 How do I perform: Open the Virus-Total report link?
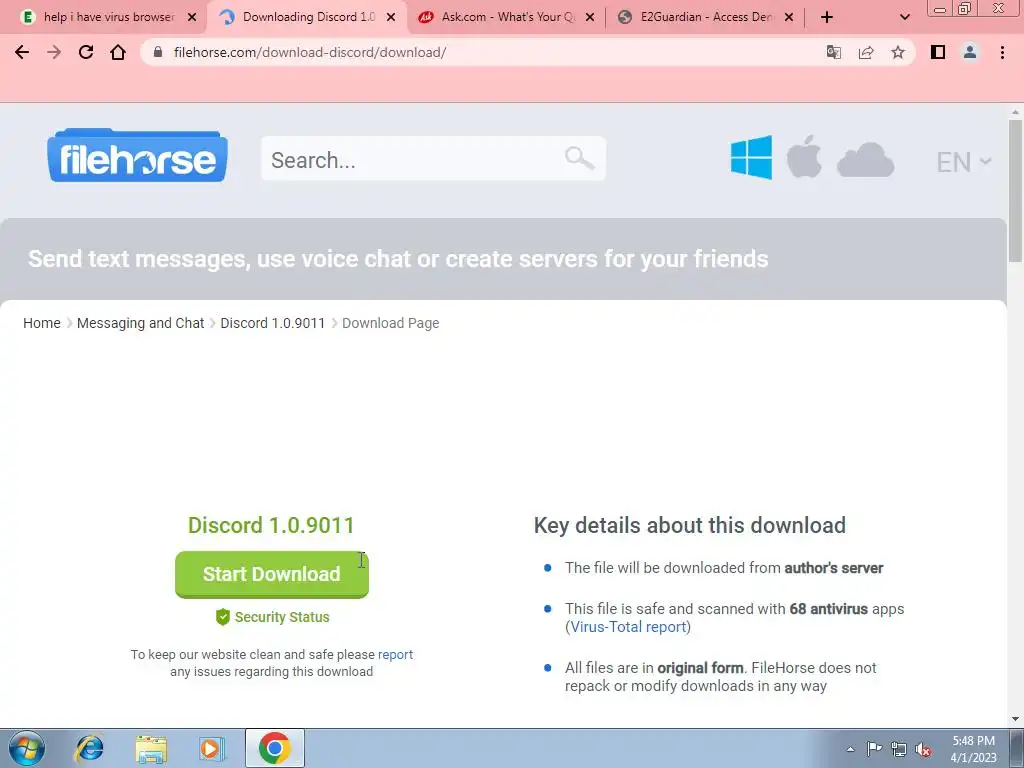click(628, 627)
